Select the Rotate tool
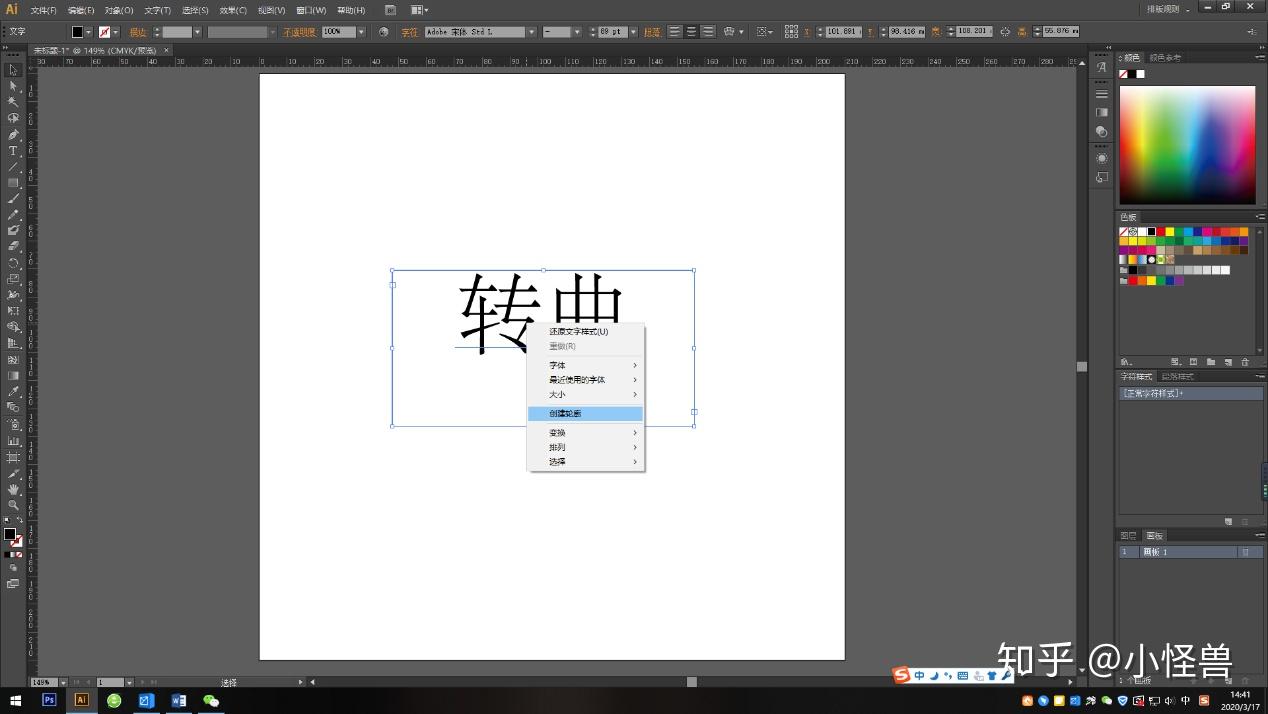 [x=13, y=263]
